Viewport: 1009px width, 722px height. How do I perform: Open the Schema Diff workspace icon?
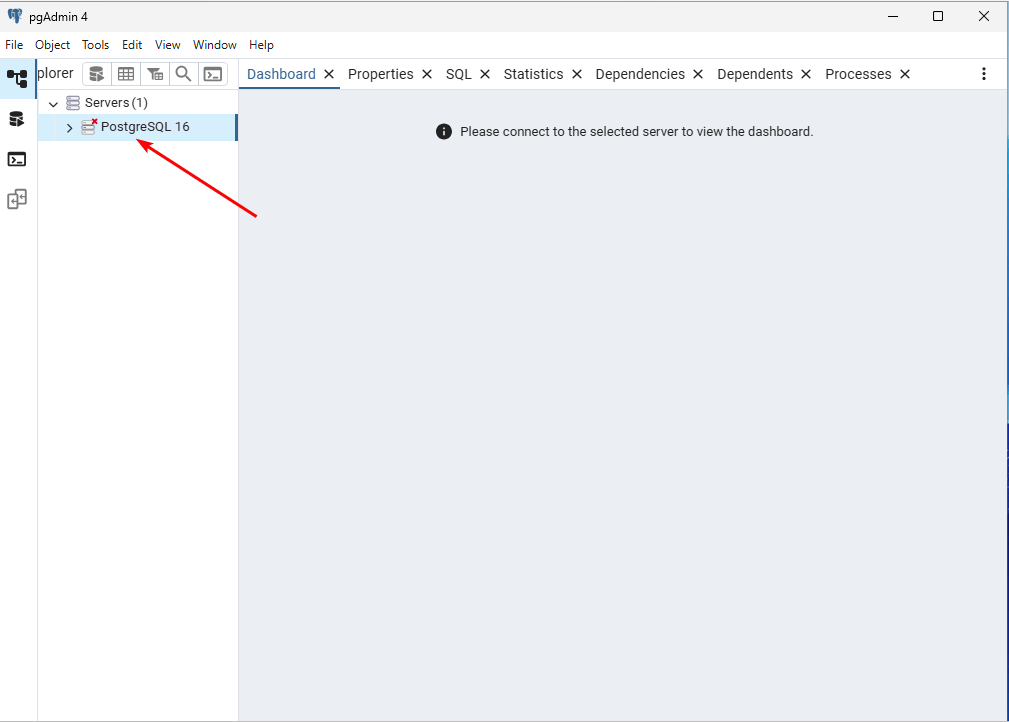click(x=17, y=199)
